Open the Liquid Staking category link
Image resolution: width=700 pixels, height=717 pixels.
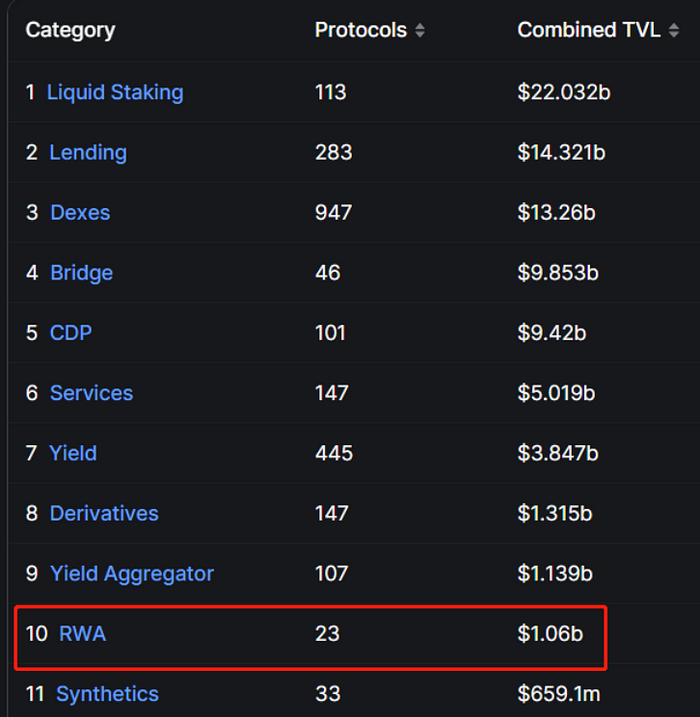115,93
